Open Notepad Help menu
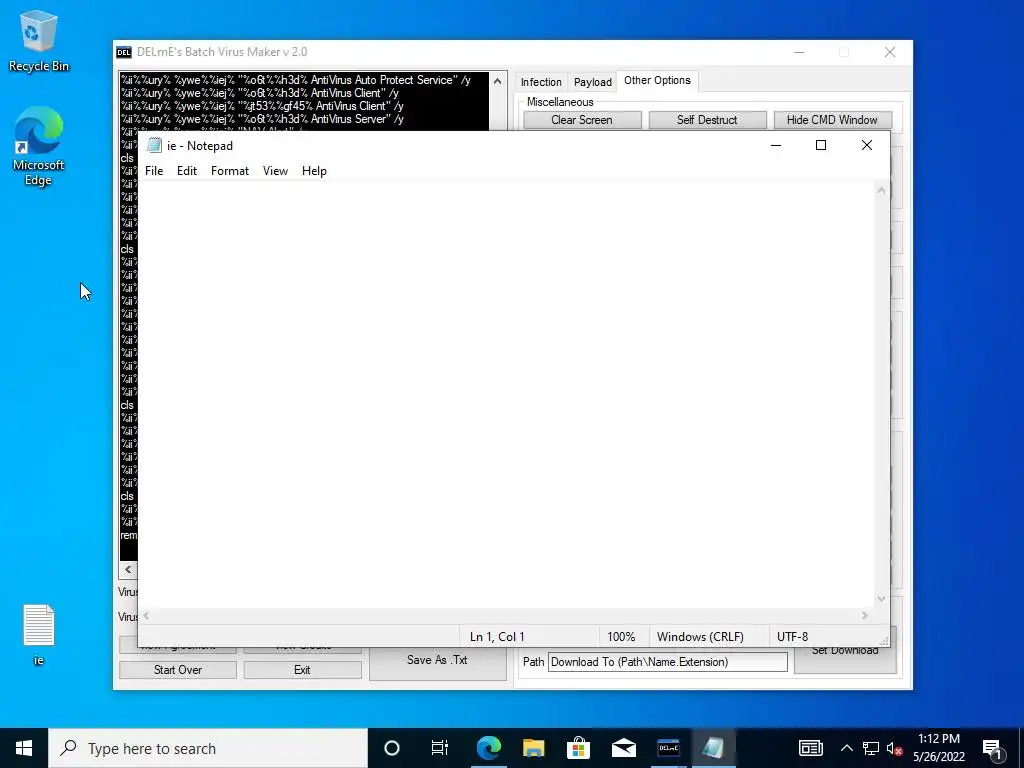This screenshot has width=1024, height=768. (314, 171)
